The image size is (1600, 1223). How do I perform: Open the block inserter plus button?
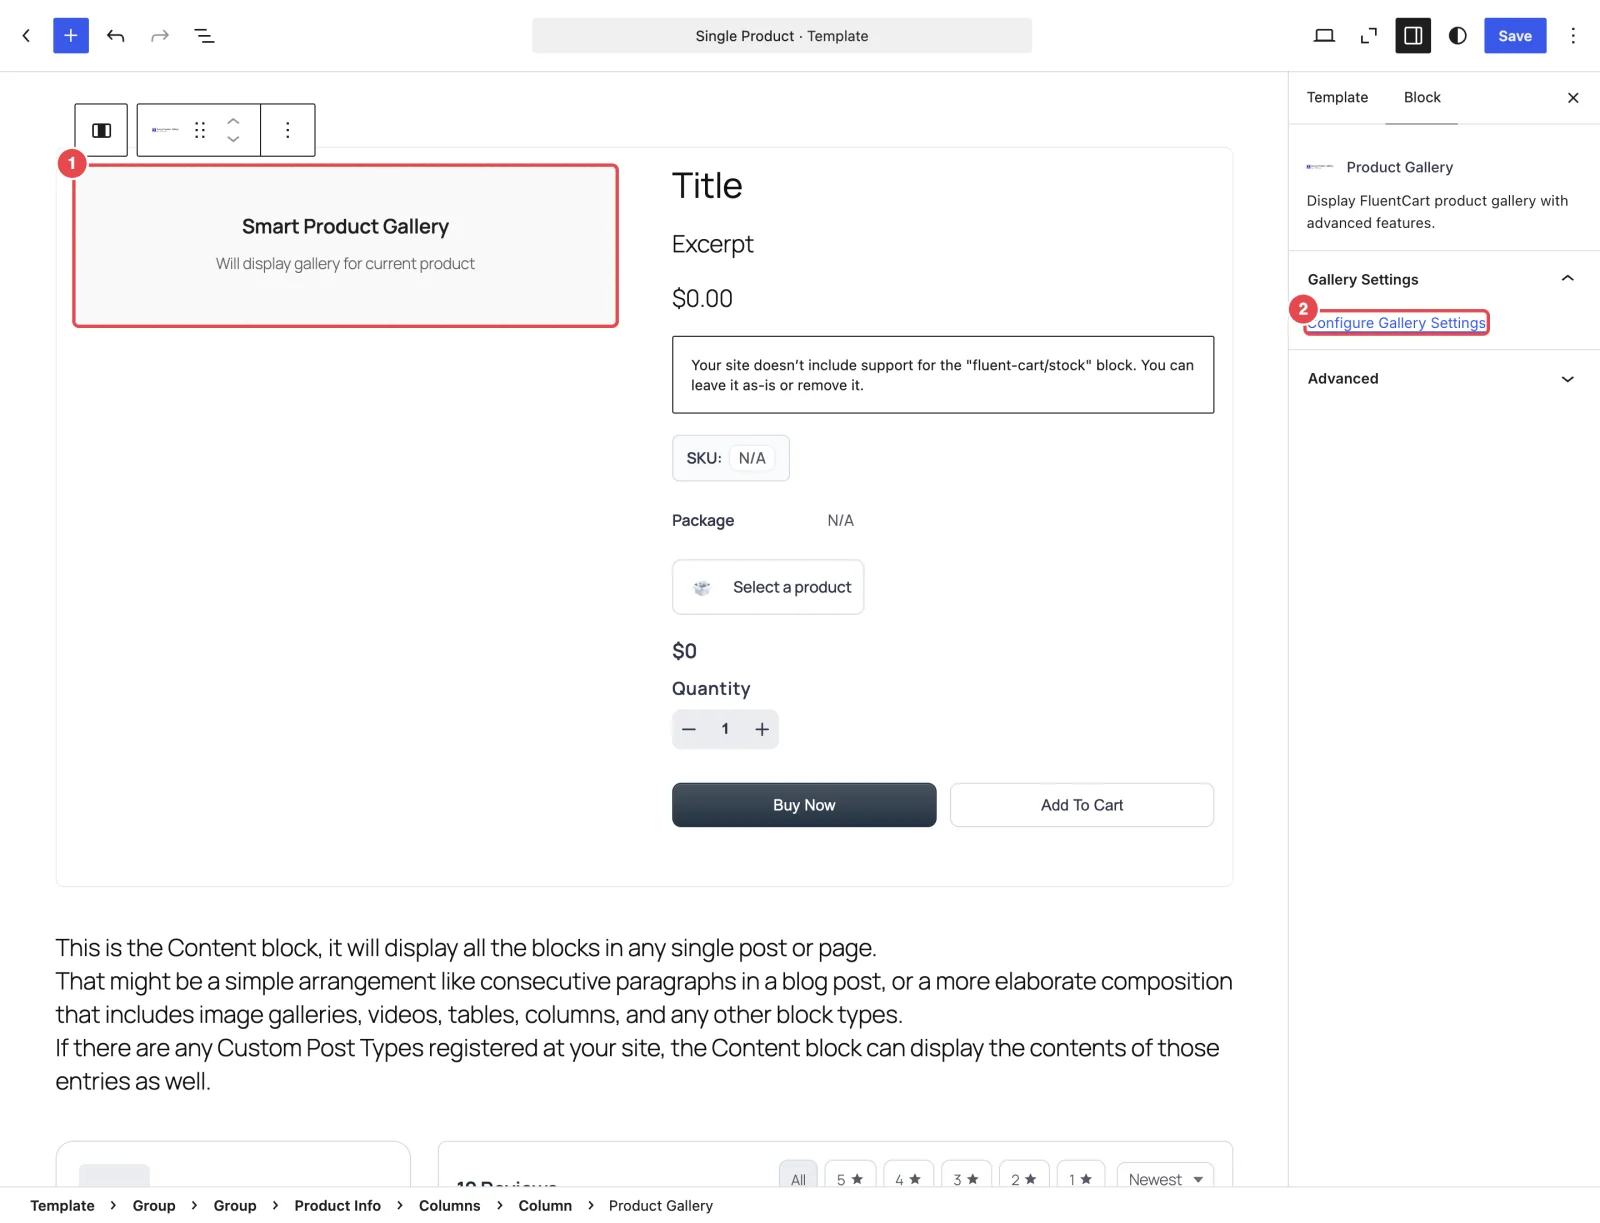click(x=71, y=36)
